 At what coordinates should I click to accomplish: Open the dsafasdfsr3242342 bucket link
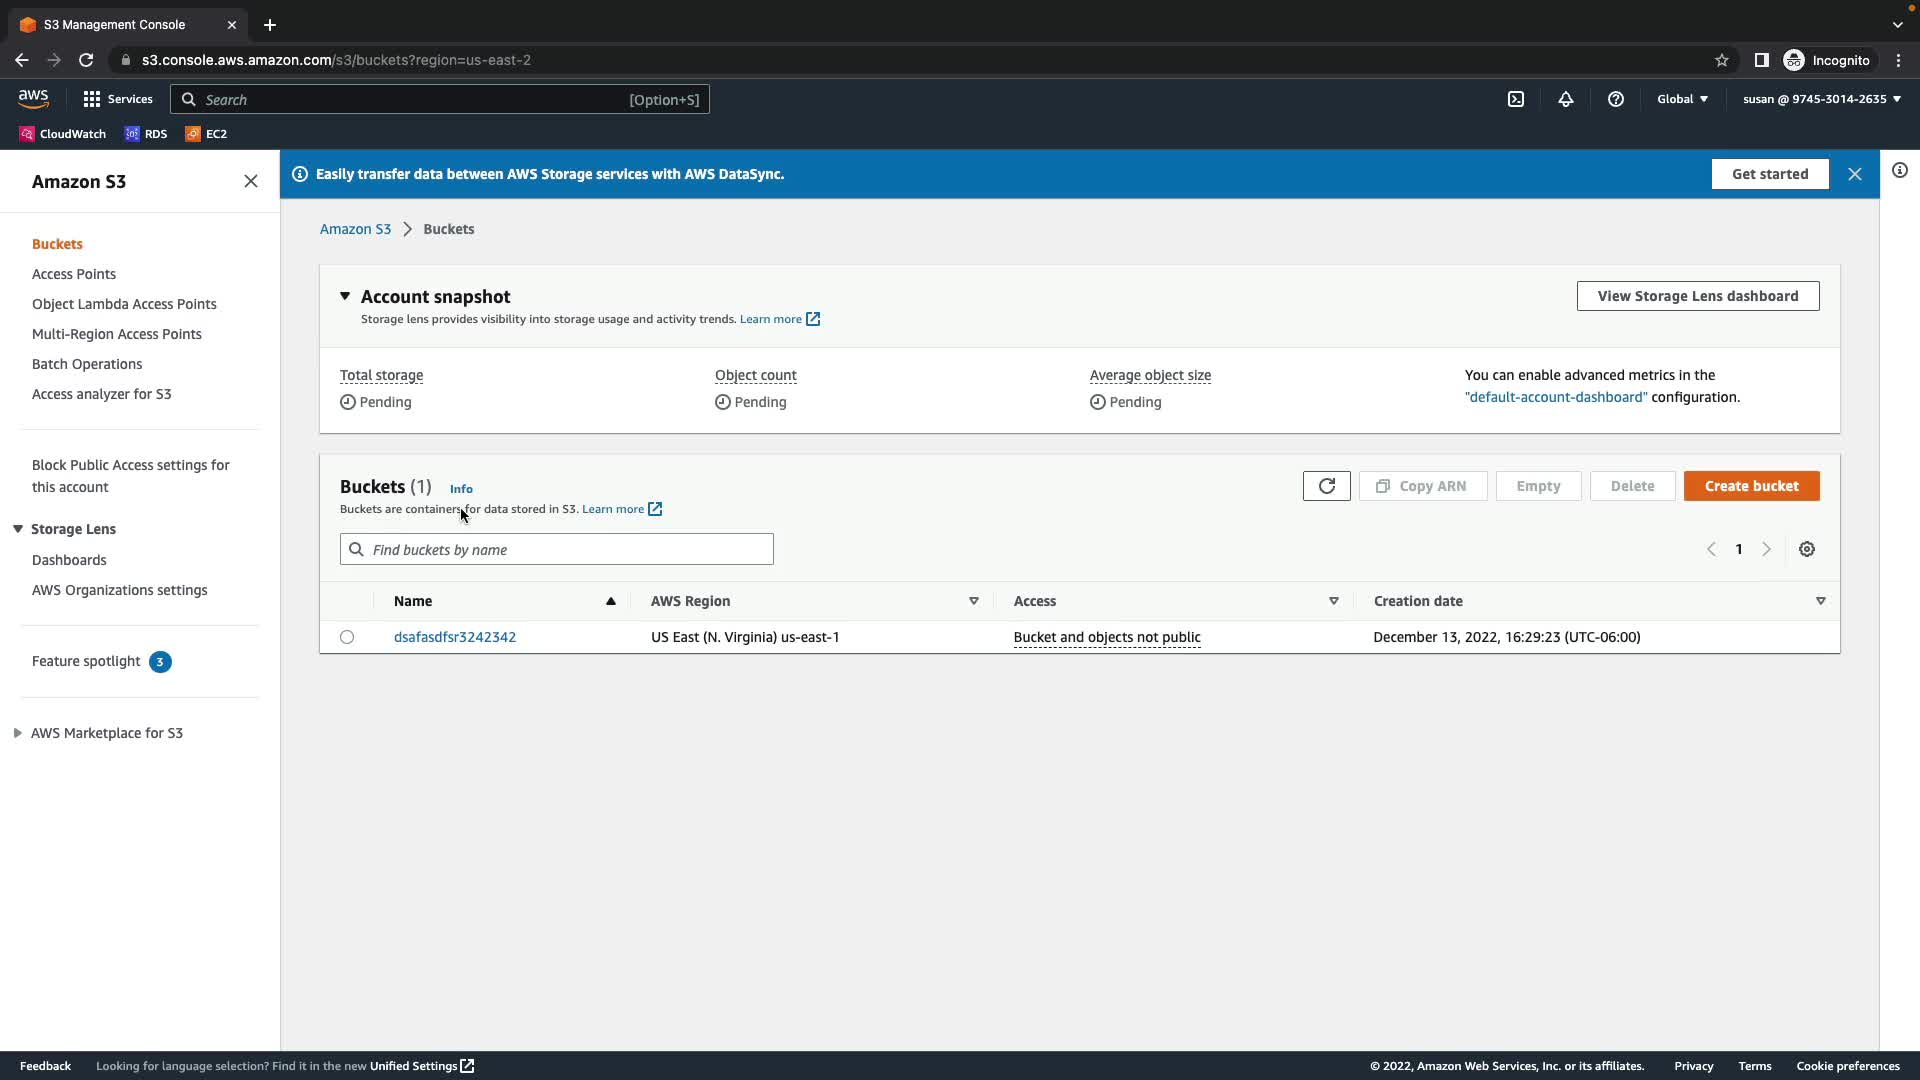coord(455,637)
